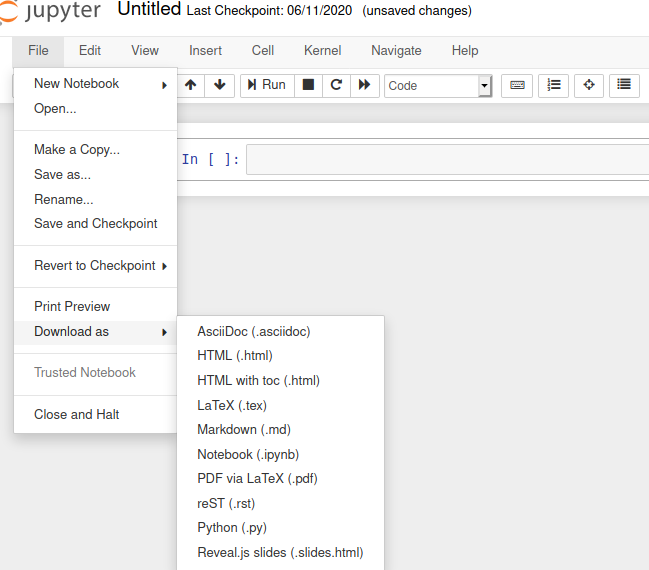The image size is (649, 570).
Task: Download as HTML (.html)
Action: (281, 356)
